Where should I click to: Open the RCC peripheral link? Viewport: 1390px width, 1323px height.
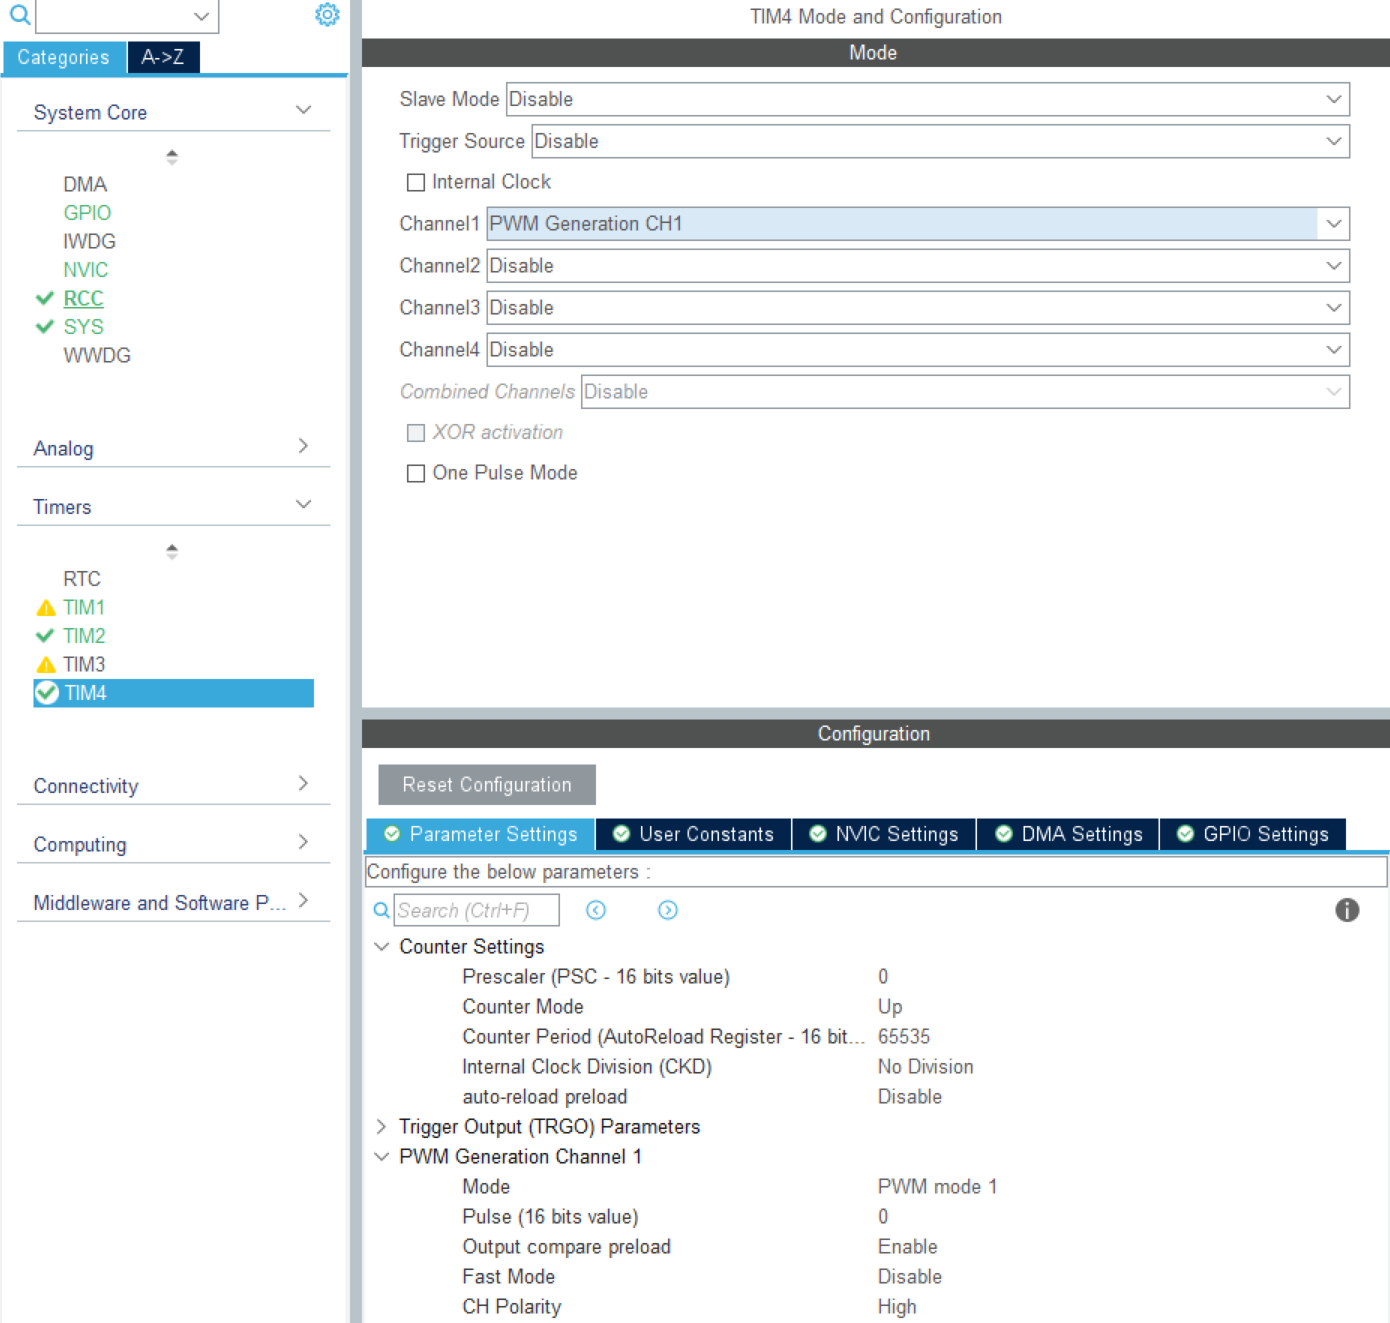point(83,298)
